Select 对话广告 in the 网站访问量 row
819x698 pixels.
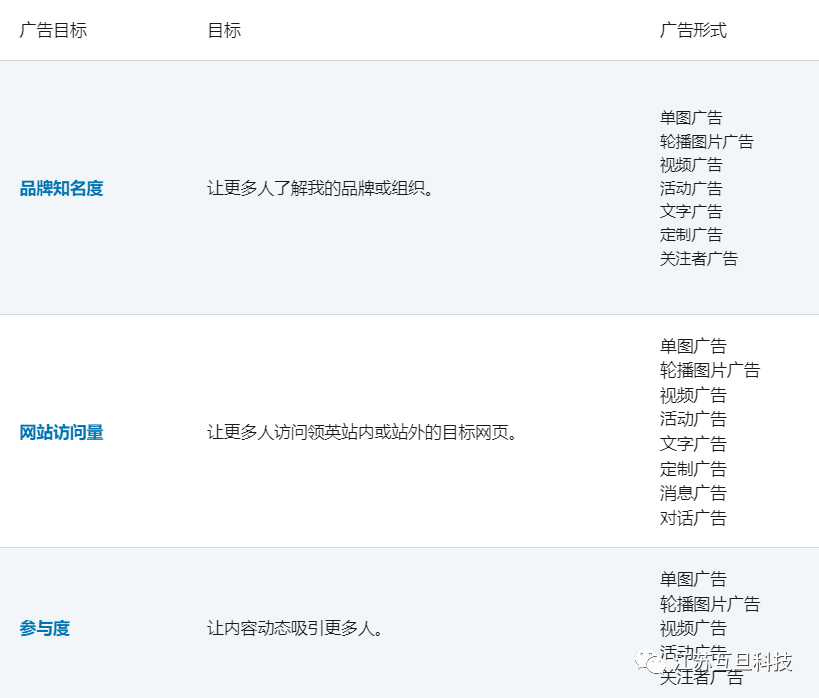click(x=693, y=518)
